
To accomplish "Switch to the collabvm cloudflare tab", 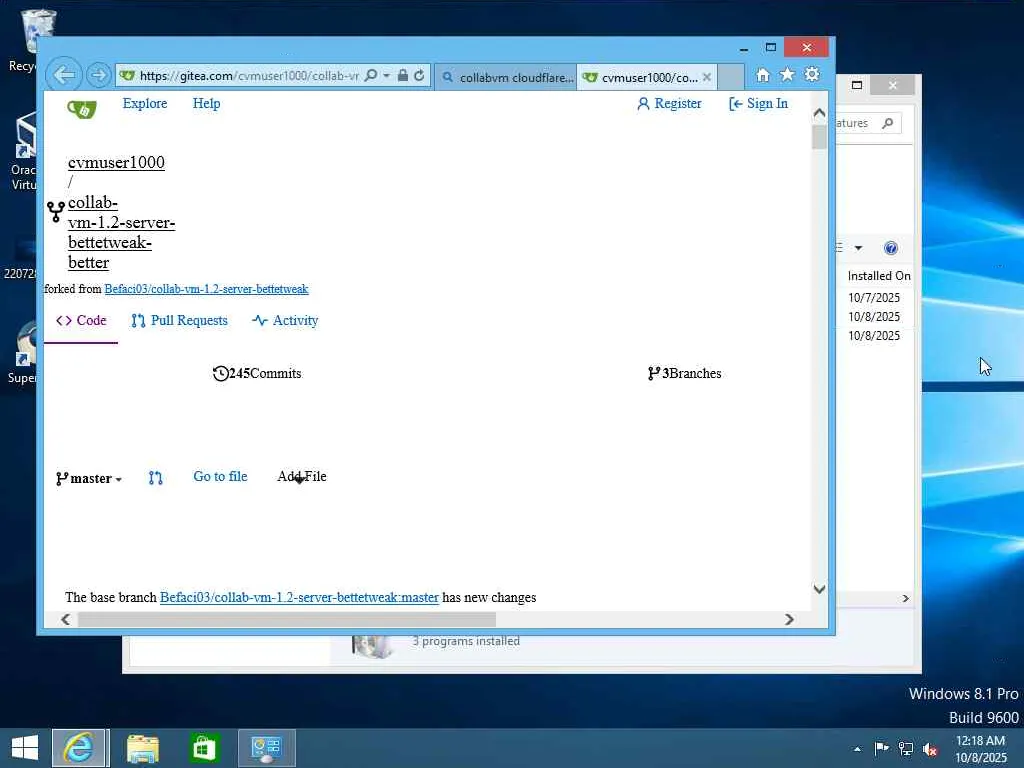I will tap(507, 77).
